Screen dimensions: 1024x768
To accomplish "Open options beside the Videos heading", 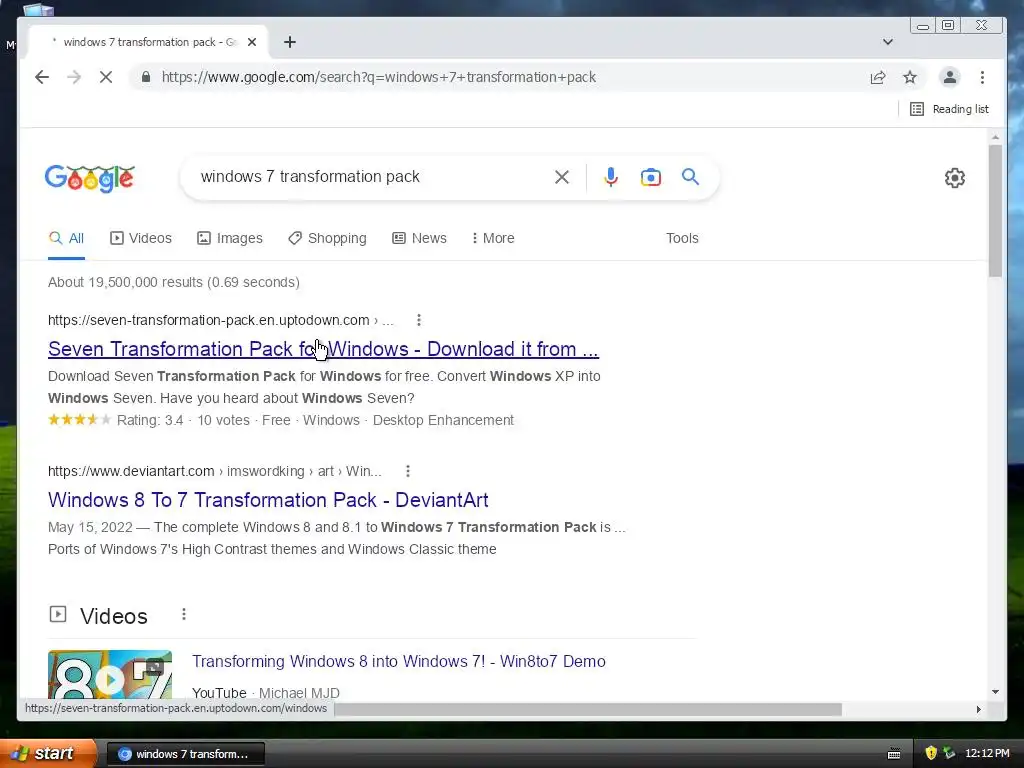I will (184, 615).
